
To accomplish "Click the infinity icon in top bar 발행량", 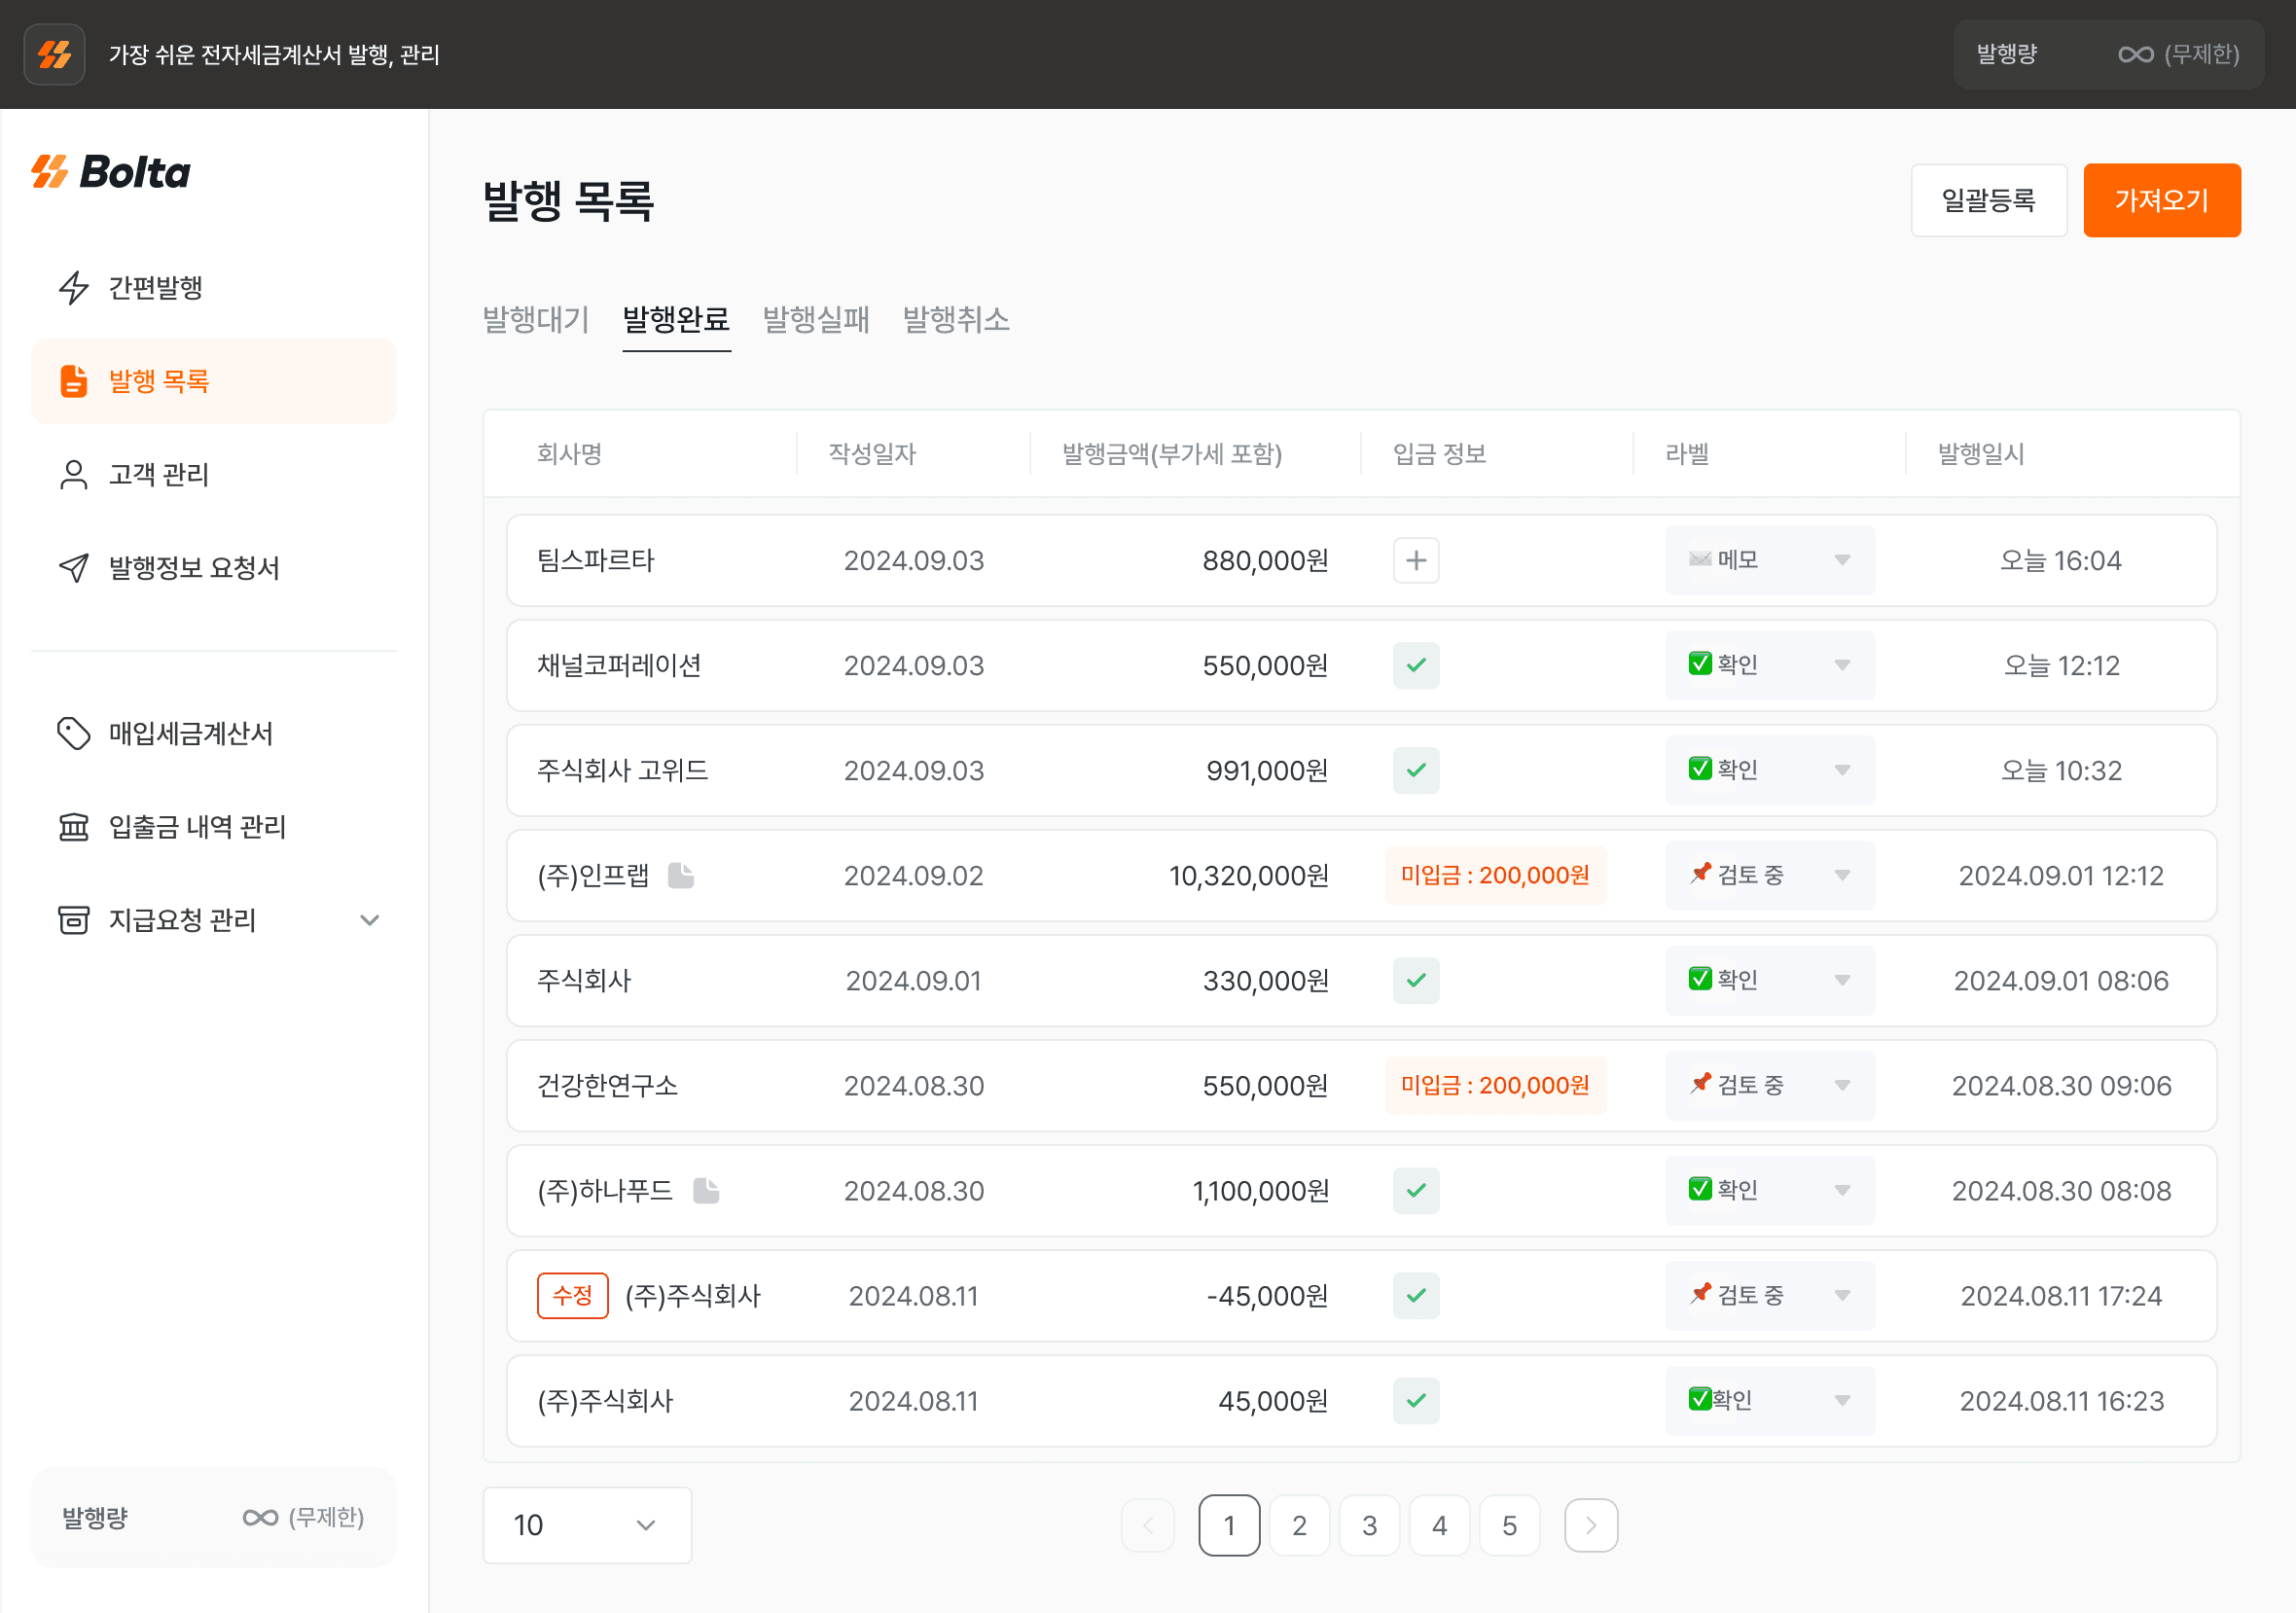I will pyautogui.click(x=2135, y=54).
